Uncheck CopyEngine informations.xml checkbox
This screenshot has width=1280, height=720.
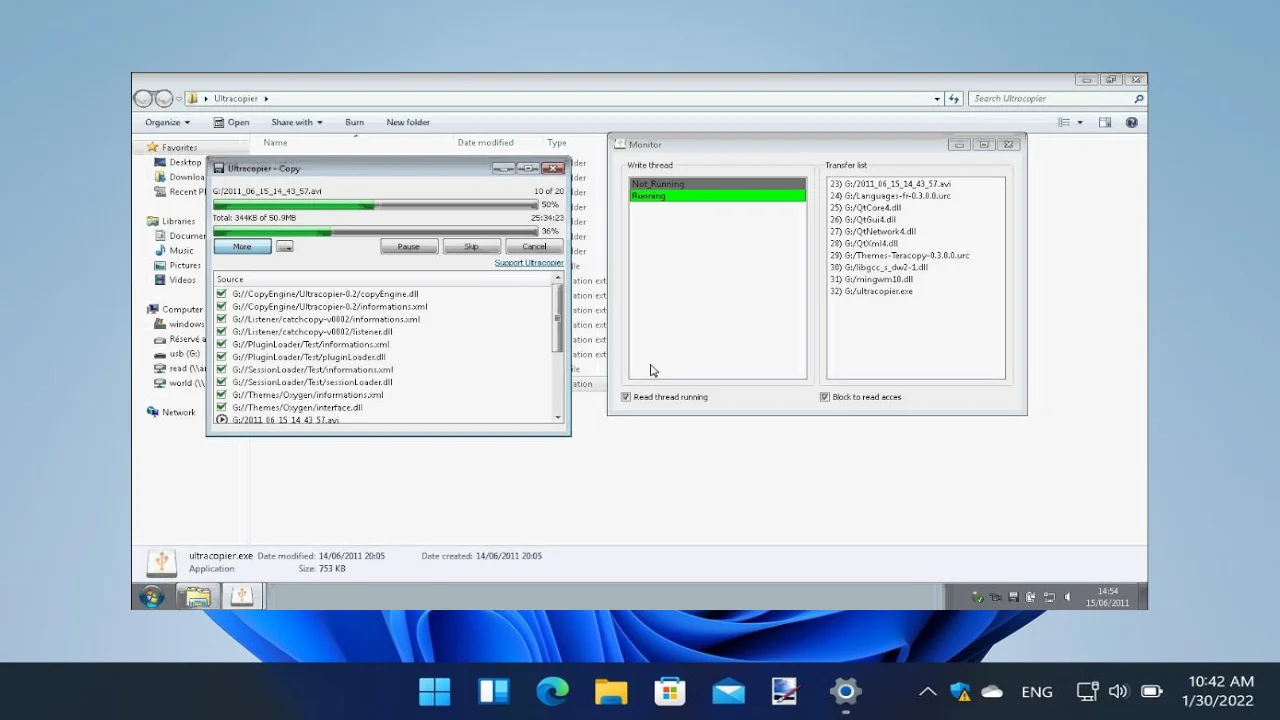coord(221,307)
